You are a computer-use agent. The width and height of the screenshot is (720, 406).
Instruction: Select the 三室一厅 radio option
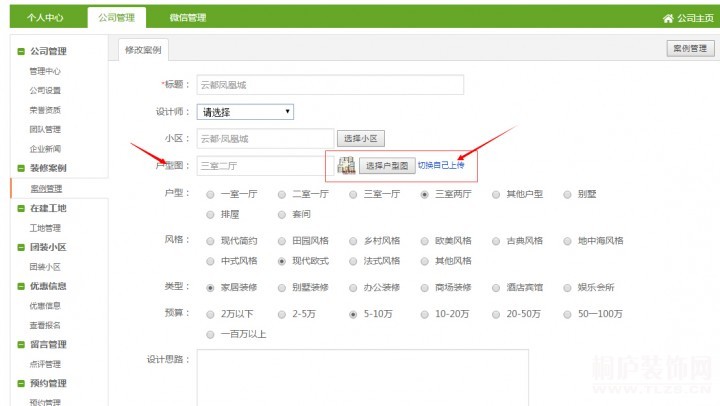click(x=355, y=194)
